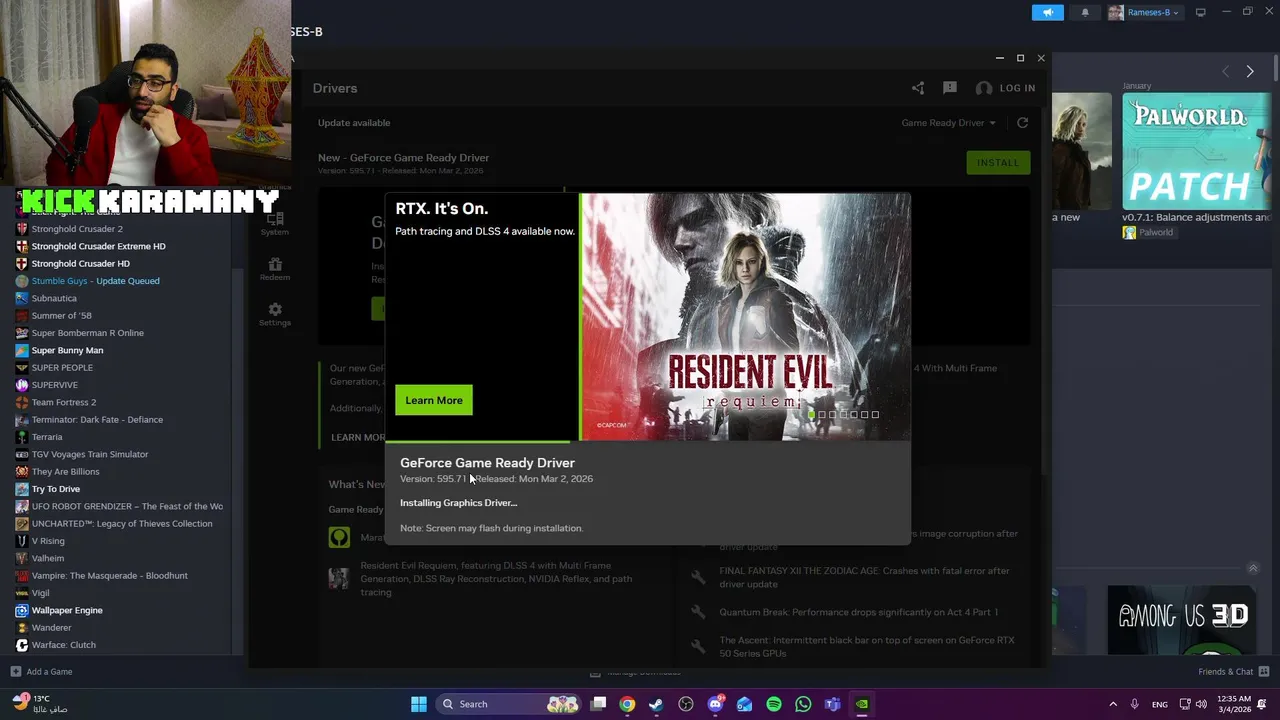1280x720 pixels.
Task: Open the Drivers tab title
Action: 335,88
